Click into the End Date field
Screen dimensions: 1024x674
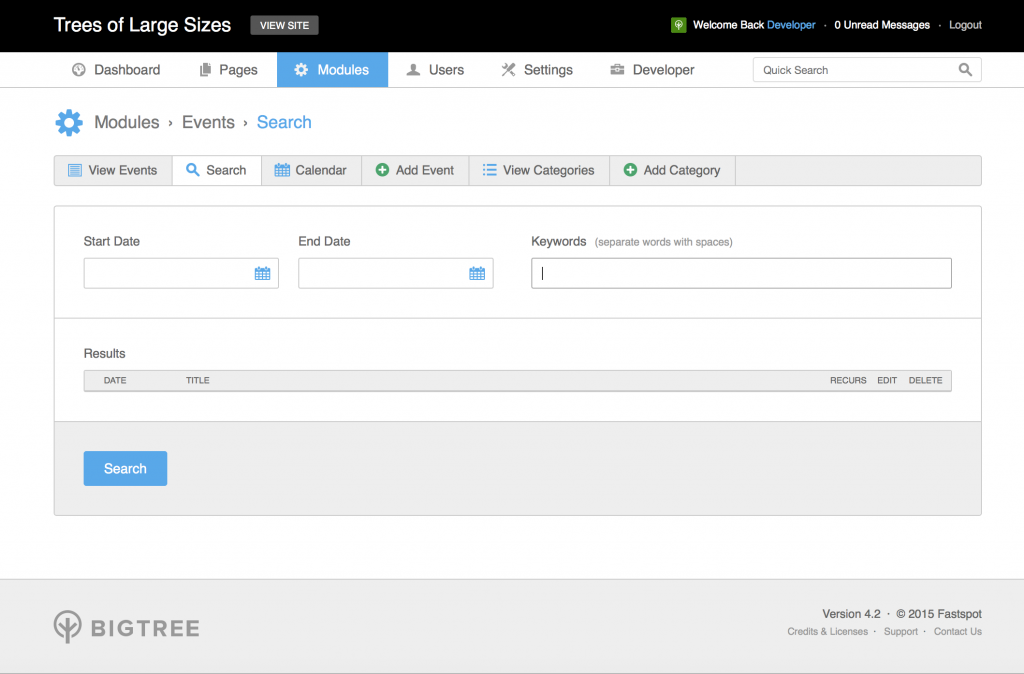click(x=396, y=273)
